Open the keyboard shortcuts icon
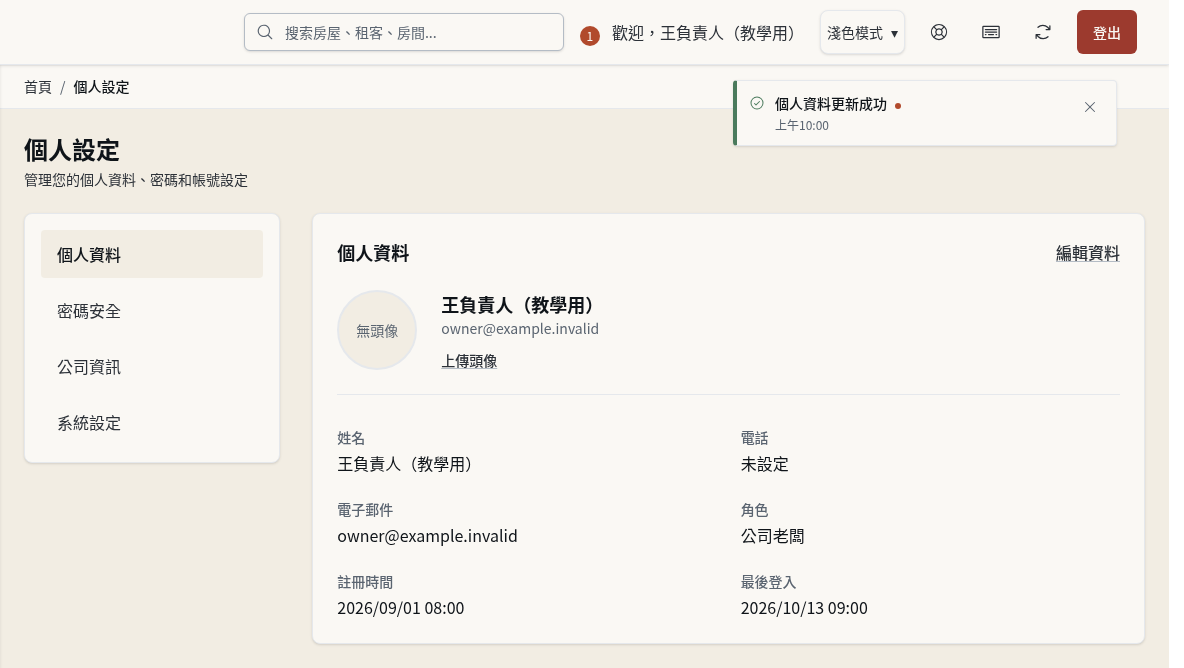Screen dimensions: 1184x668 pyautogui.click(x=991, y=32)
